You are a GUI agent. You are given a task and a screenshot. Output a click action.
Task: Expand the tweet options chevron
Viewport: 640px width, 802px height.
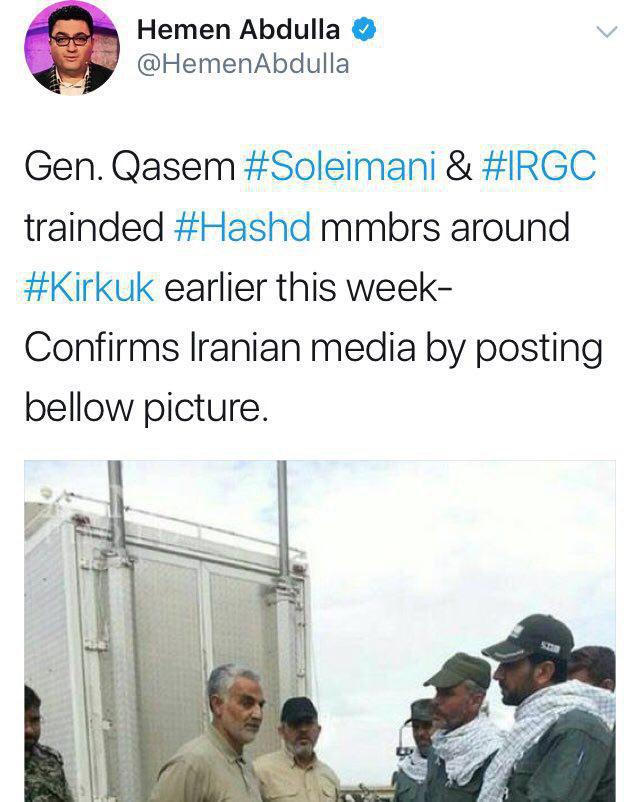click(x=607, y=32)
